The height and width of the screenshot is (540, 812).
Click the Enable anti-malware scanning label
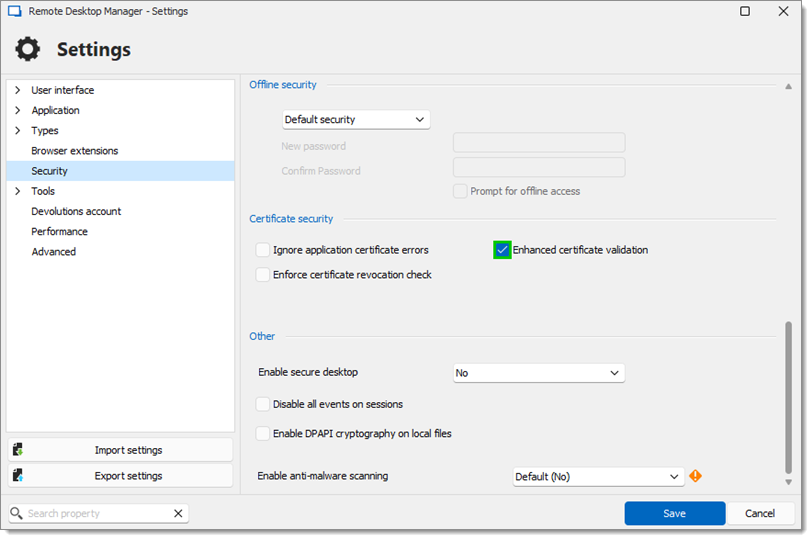(323, 476)
